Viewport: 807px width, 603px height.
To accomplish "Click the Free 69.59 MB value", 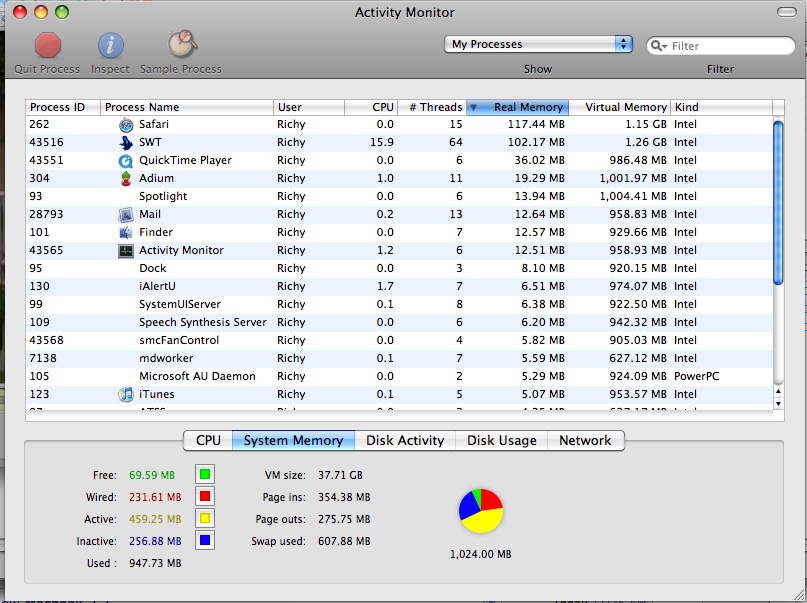I will tap(152, 475).
